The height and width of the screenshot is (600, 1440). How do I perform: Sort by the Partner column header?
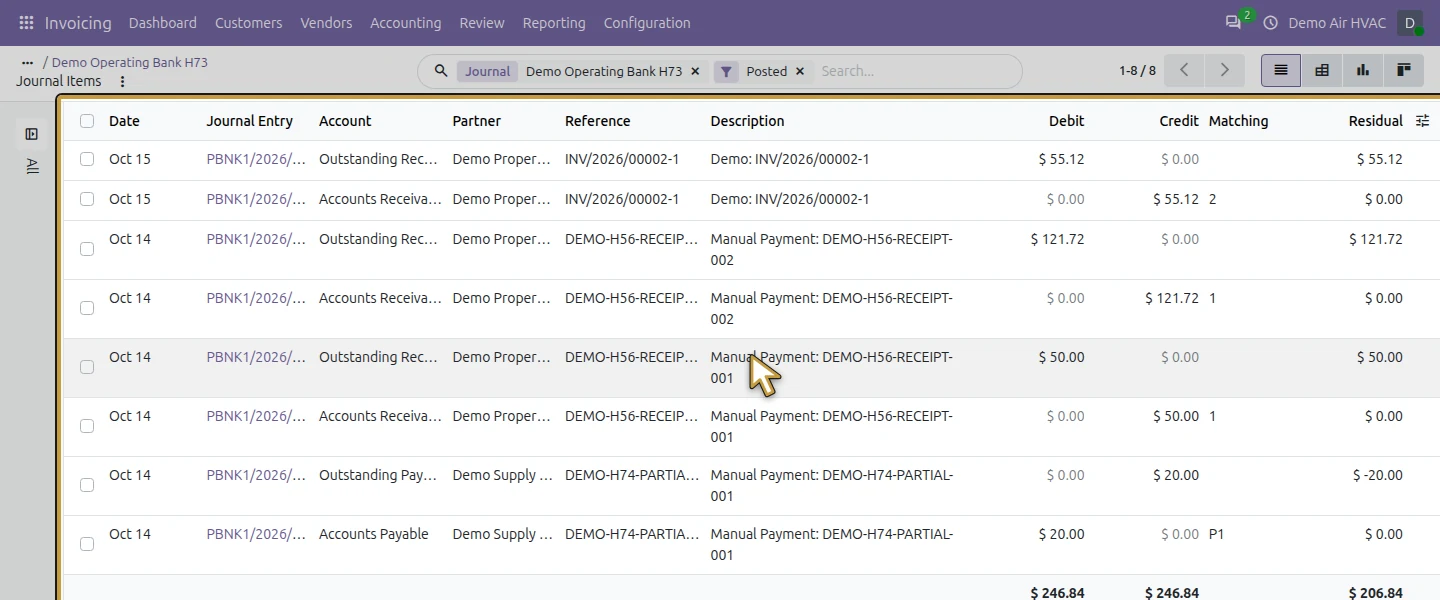(476, 121)
